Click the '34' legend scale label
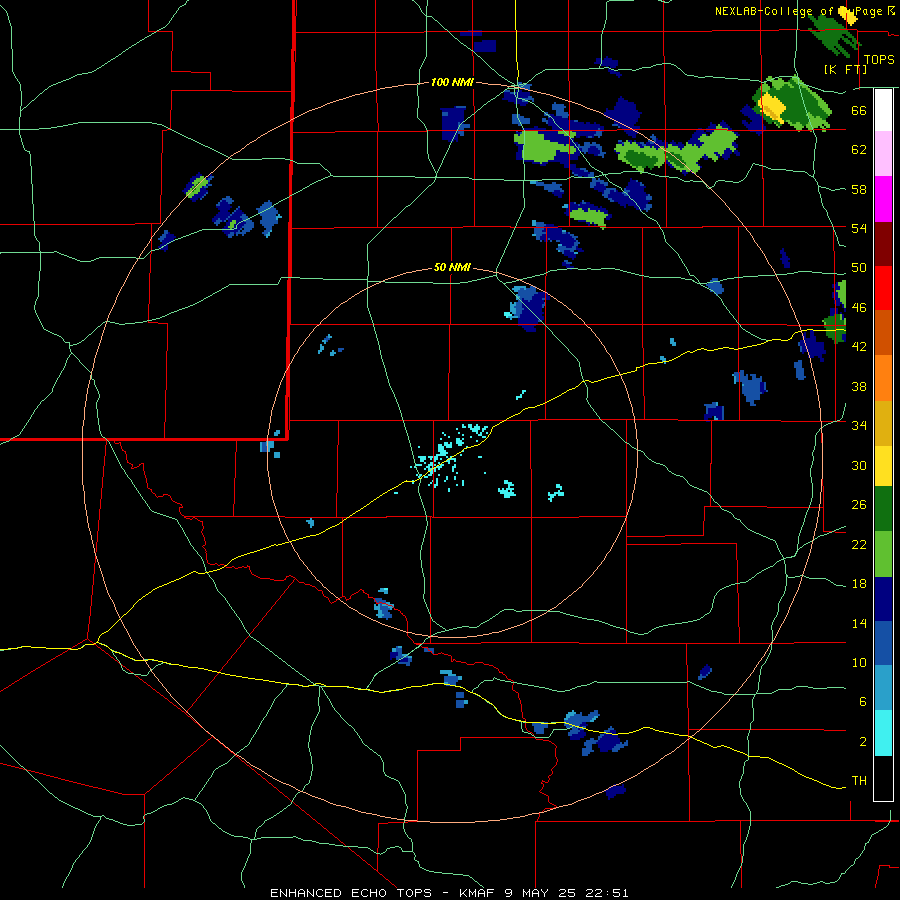900x900 pixels. 859,426
